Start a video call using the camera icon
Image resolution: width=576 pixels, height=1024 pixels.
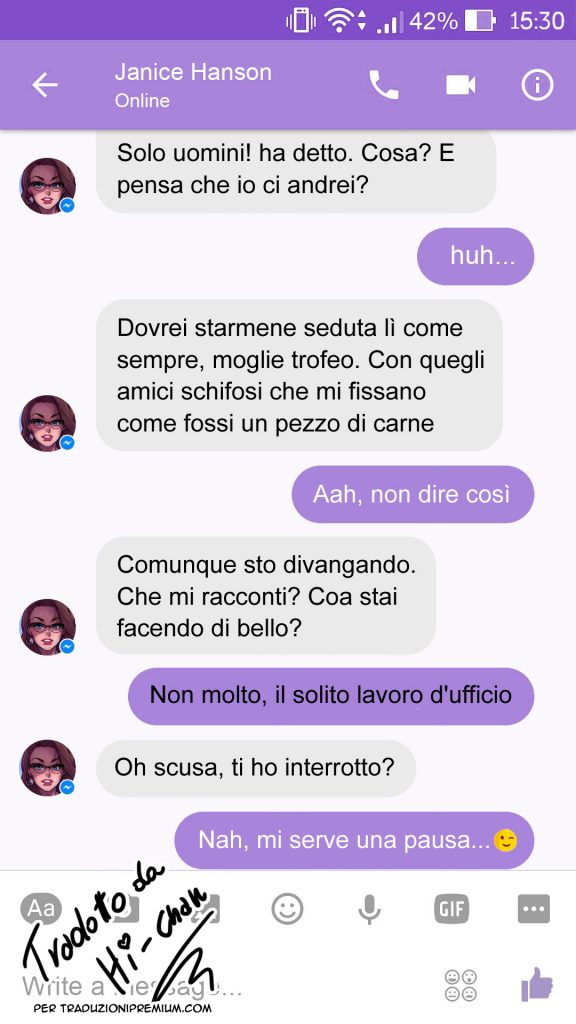point(460,85)
